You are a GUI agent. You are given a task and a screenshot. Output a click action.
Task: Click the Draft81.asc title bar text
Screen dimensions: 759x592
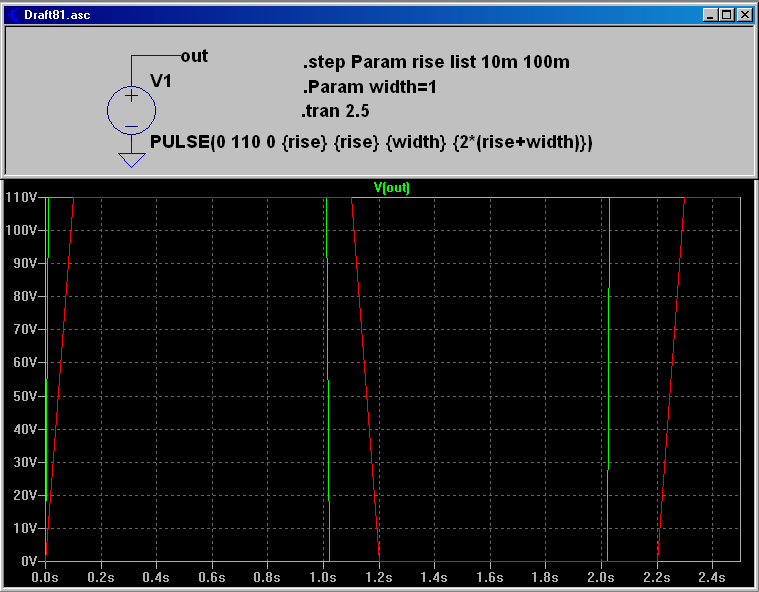click(57, 15)
